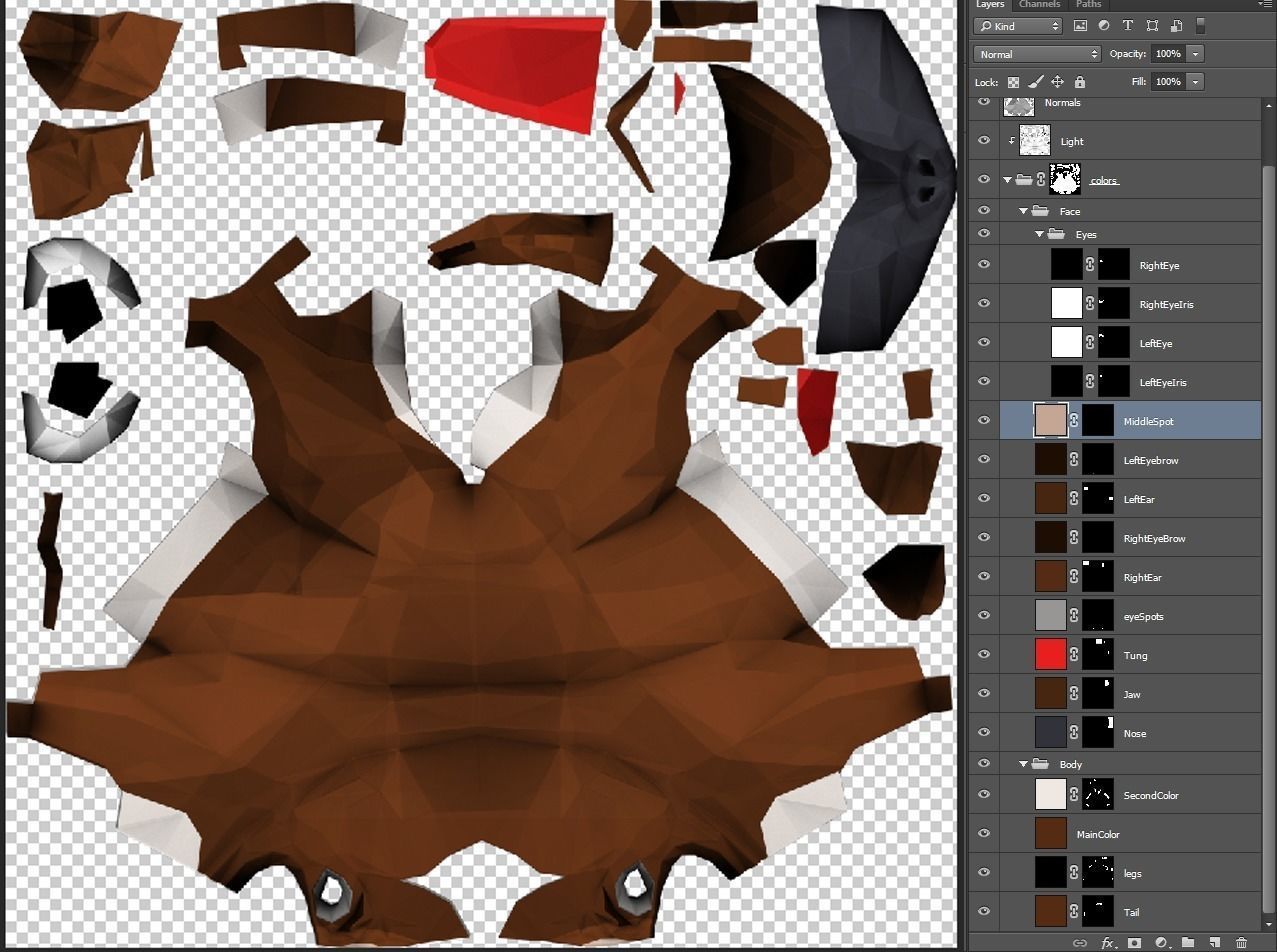Click mask link icon on Tung layer

pyautogui.click(x=1074, y=655)
